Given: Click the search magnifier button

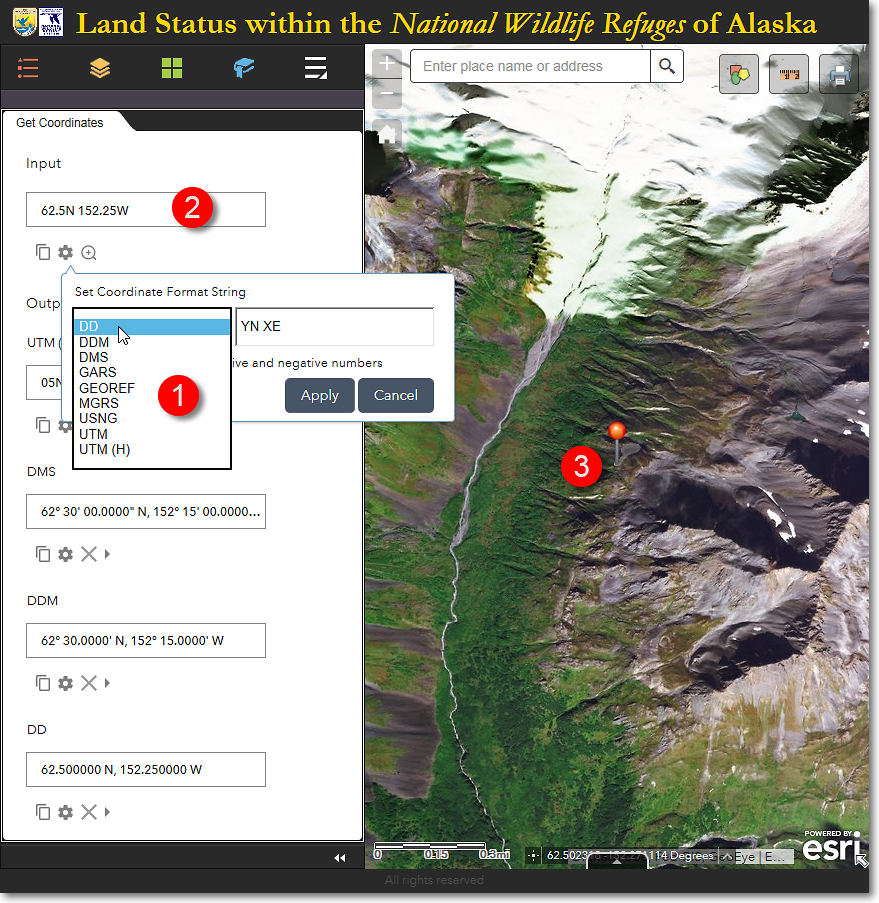Looking at the screenshot, I should tap(667, 67).
